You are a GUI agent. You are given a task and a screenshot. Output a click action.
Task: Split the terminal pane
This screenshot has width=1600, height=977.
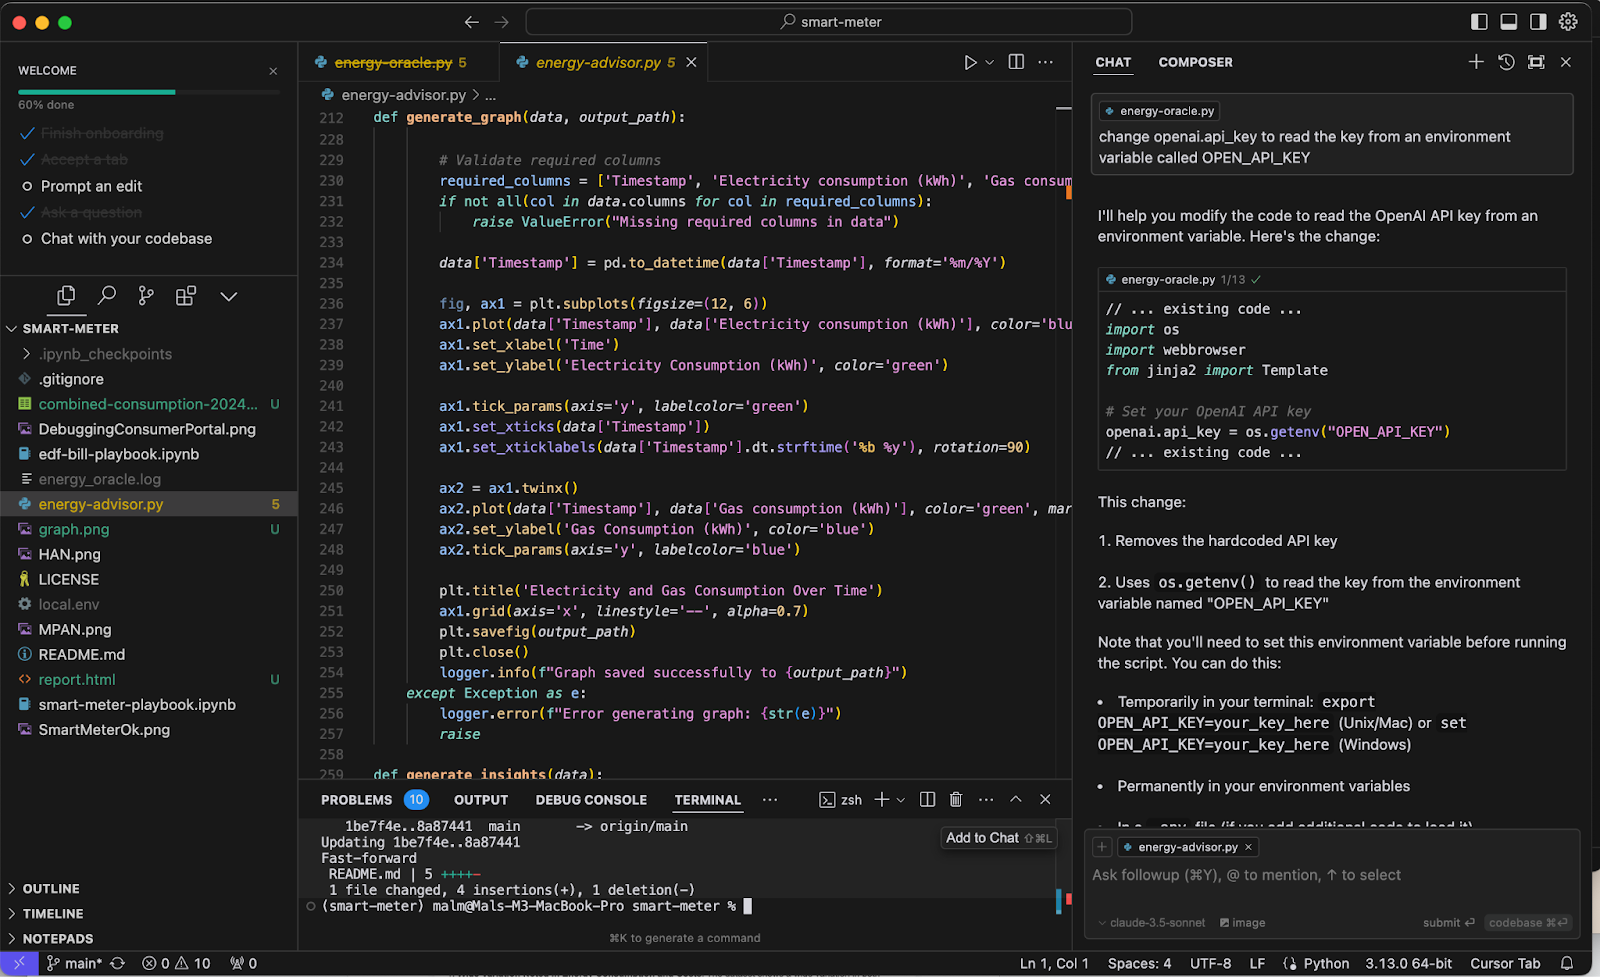(x=927, y=799)
